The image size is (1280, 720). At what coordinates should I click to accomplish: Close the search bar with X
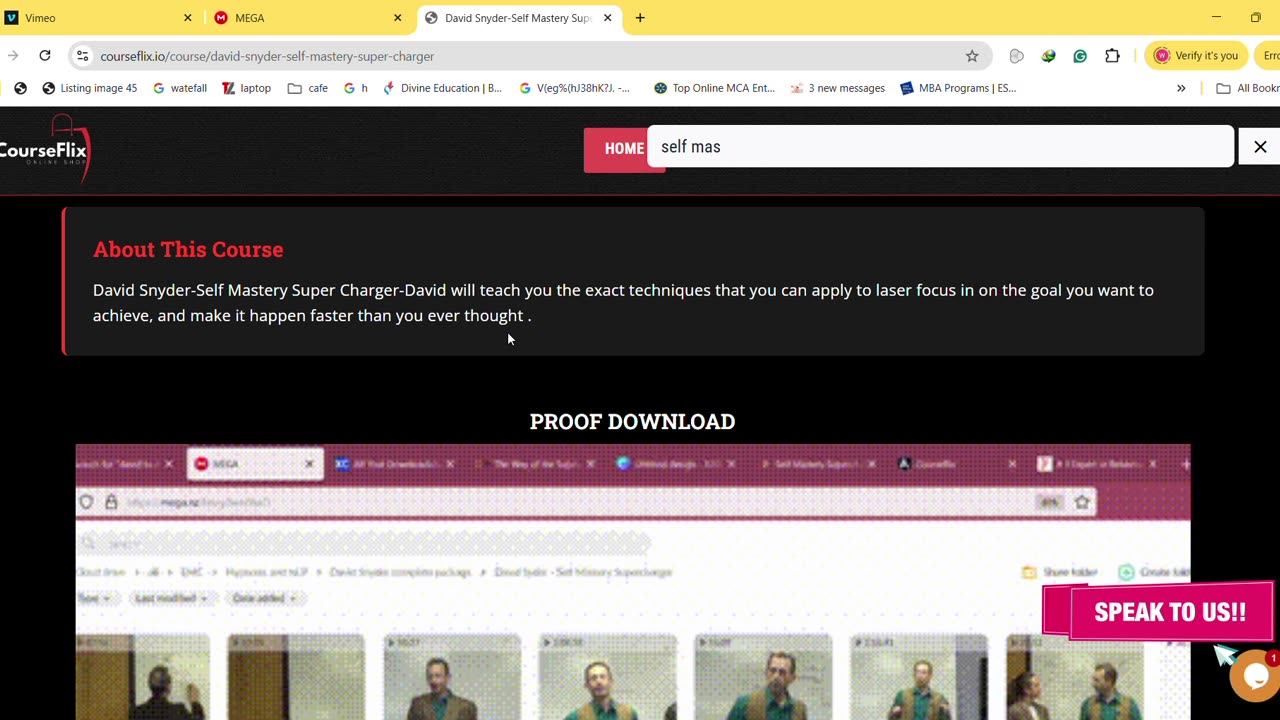coord(1260,147)
